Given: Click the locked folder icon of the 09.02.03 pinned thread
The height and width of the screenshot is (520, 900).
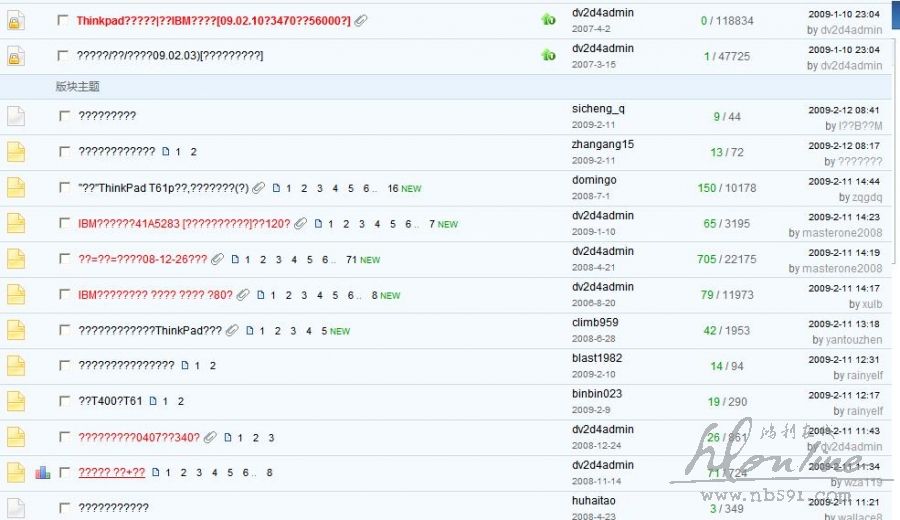Looking at the screenshot, I should [15, 57].
